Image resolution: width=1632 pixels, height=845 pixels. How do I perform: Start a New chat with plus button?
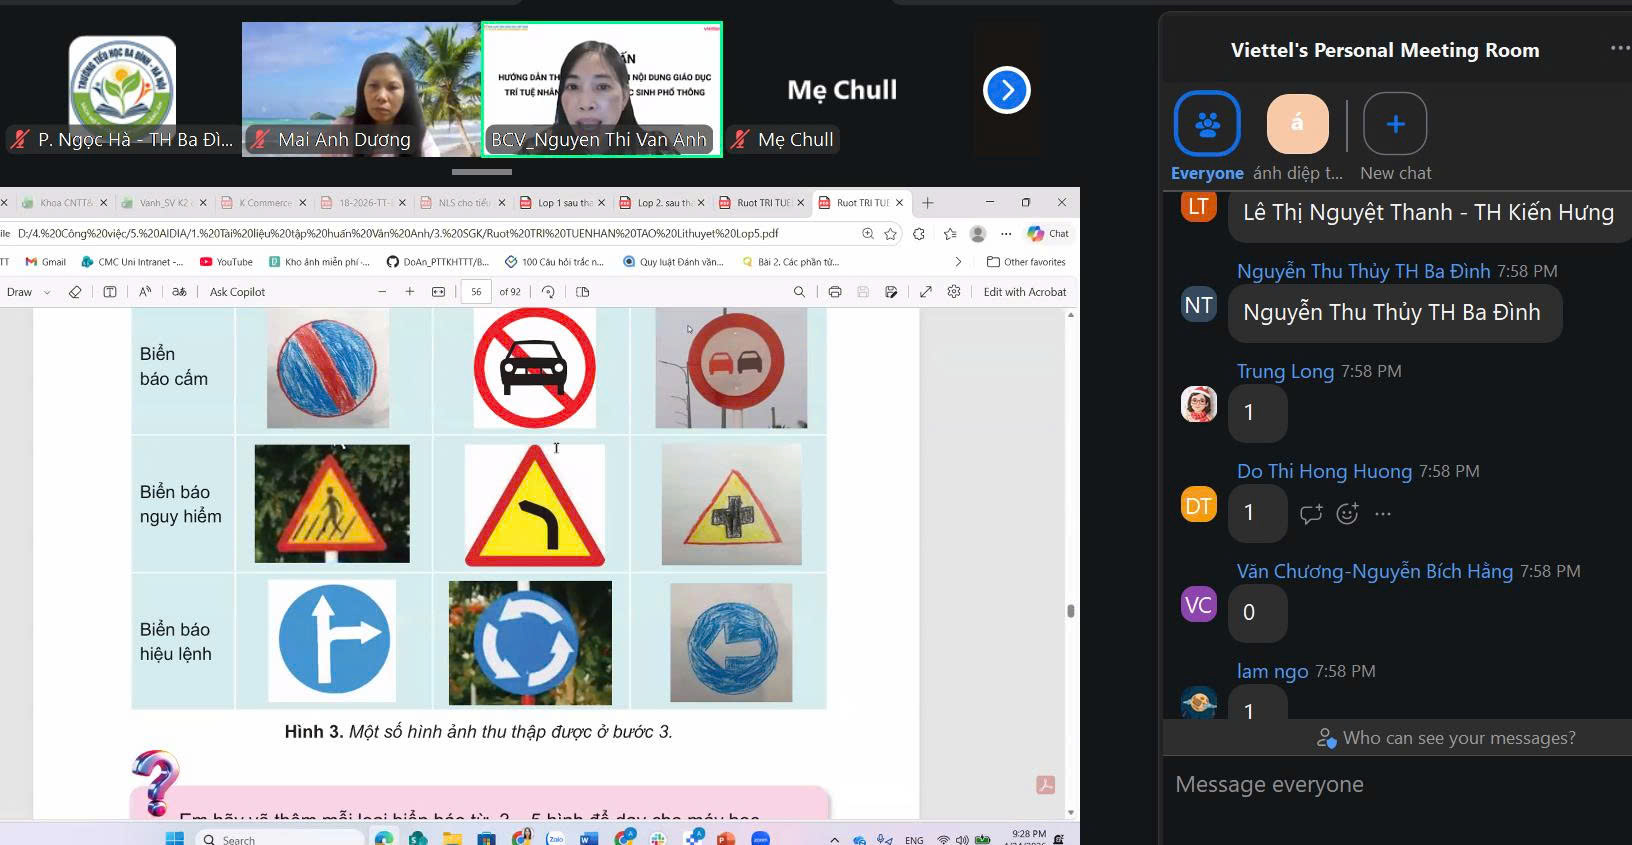(x=1395, y=124)
